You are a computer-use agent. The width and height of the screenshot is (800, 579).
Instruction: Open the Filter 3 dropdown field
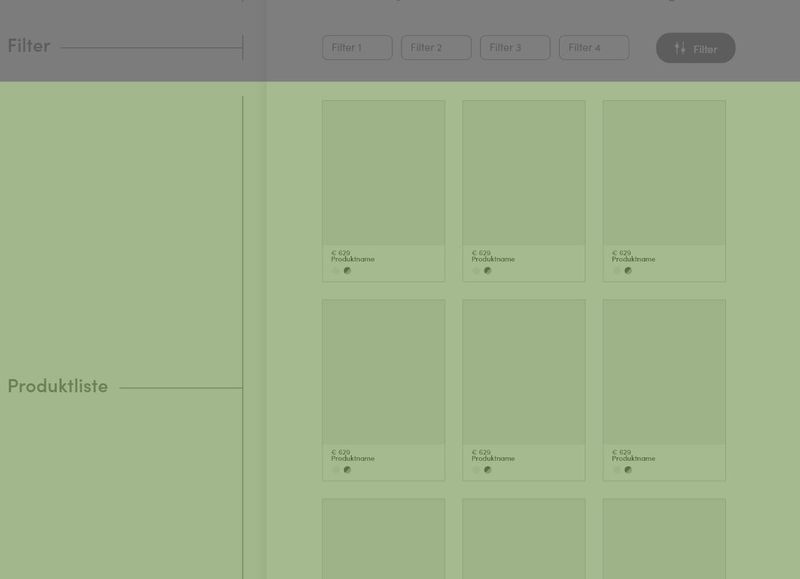pos(515,47)
